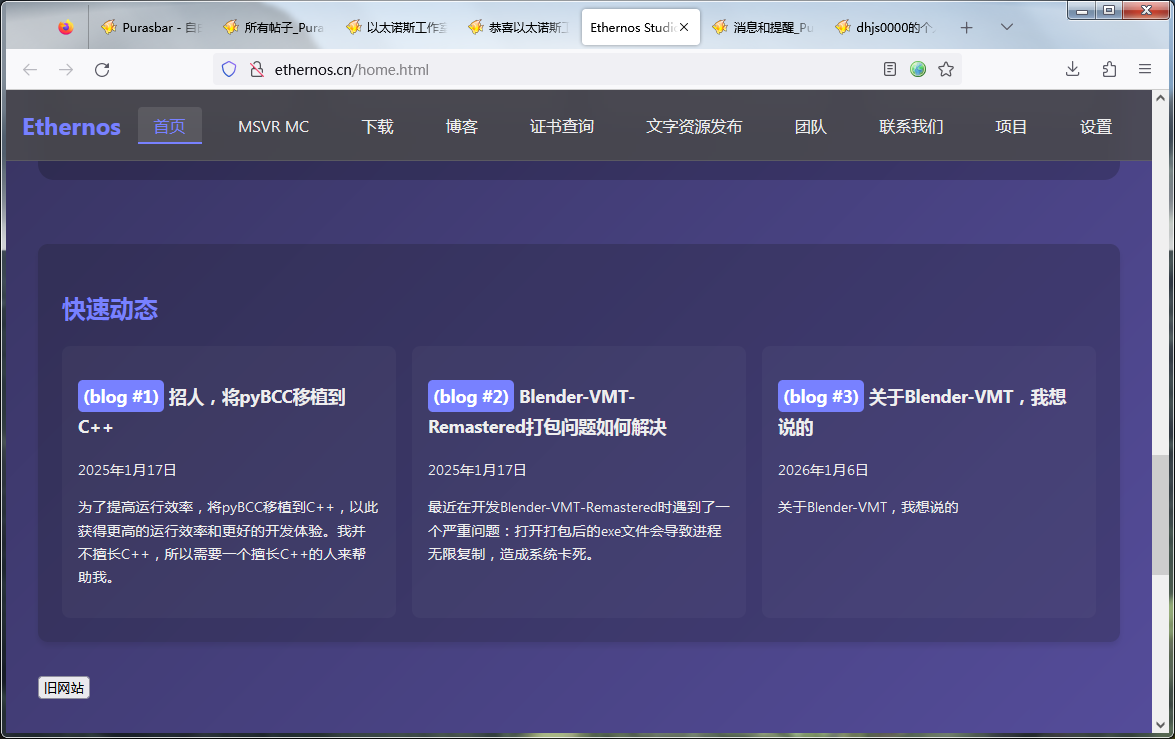The image size is (1175, 739).
Task: Bookmark this page with the star icon
Action: 946,69
